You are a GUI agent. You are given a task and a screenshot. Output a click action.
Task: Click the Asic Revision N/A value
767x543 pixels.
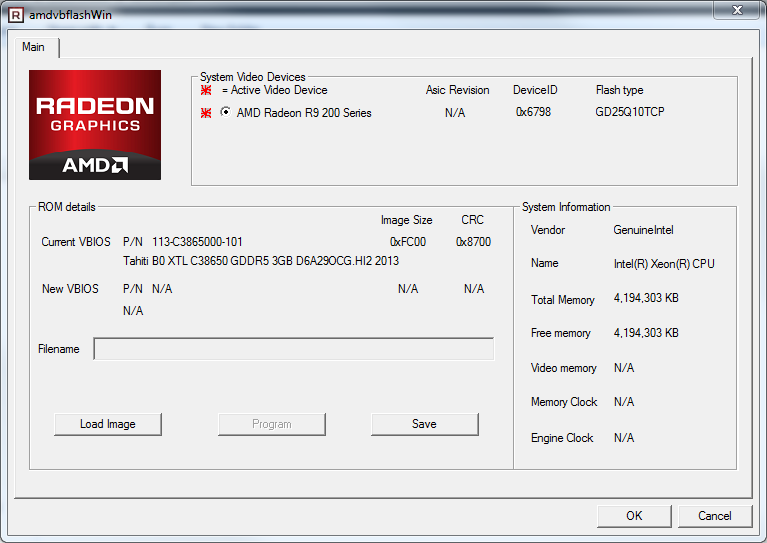point(455,113)
